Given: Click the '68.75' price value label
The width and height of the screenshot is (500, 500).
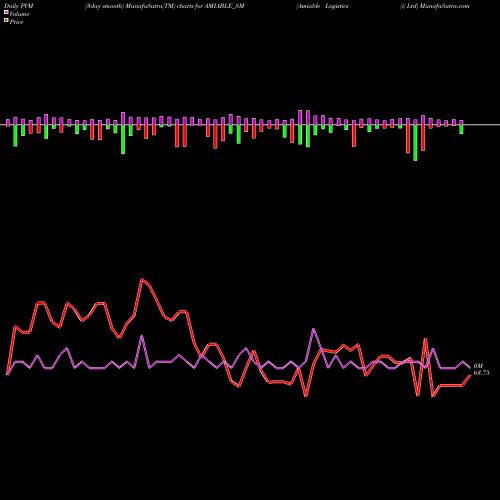Looking at the screenshot, I should 481,373.
